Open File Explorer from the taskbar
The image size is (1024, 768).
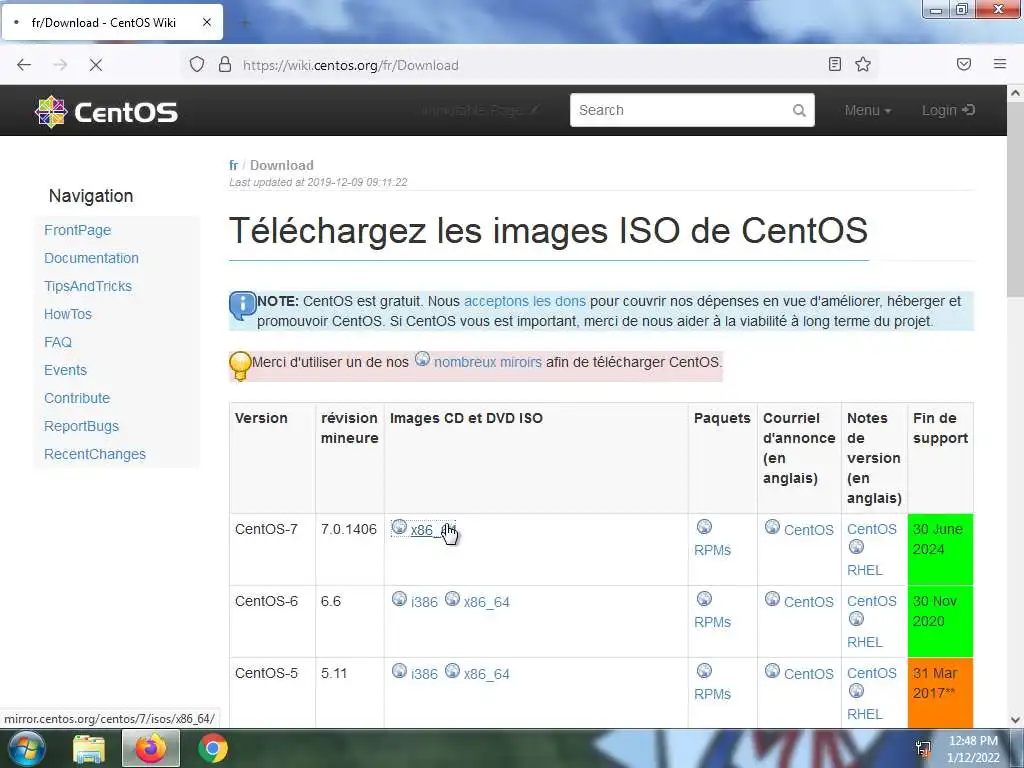(x=89, y=748)
